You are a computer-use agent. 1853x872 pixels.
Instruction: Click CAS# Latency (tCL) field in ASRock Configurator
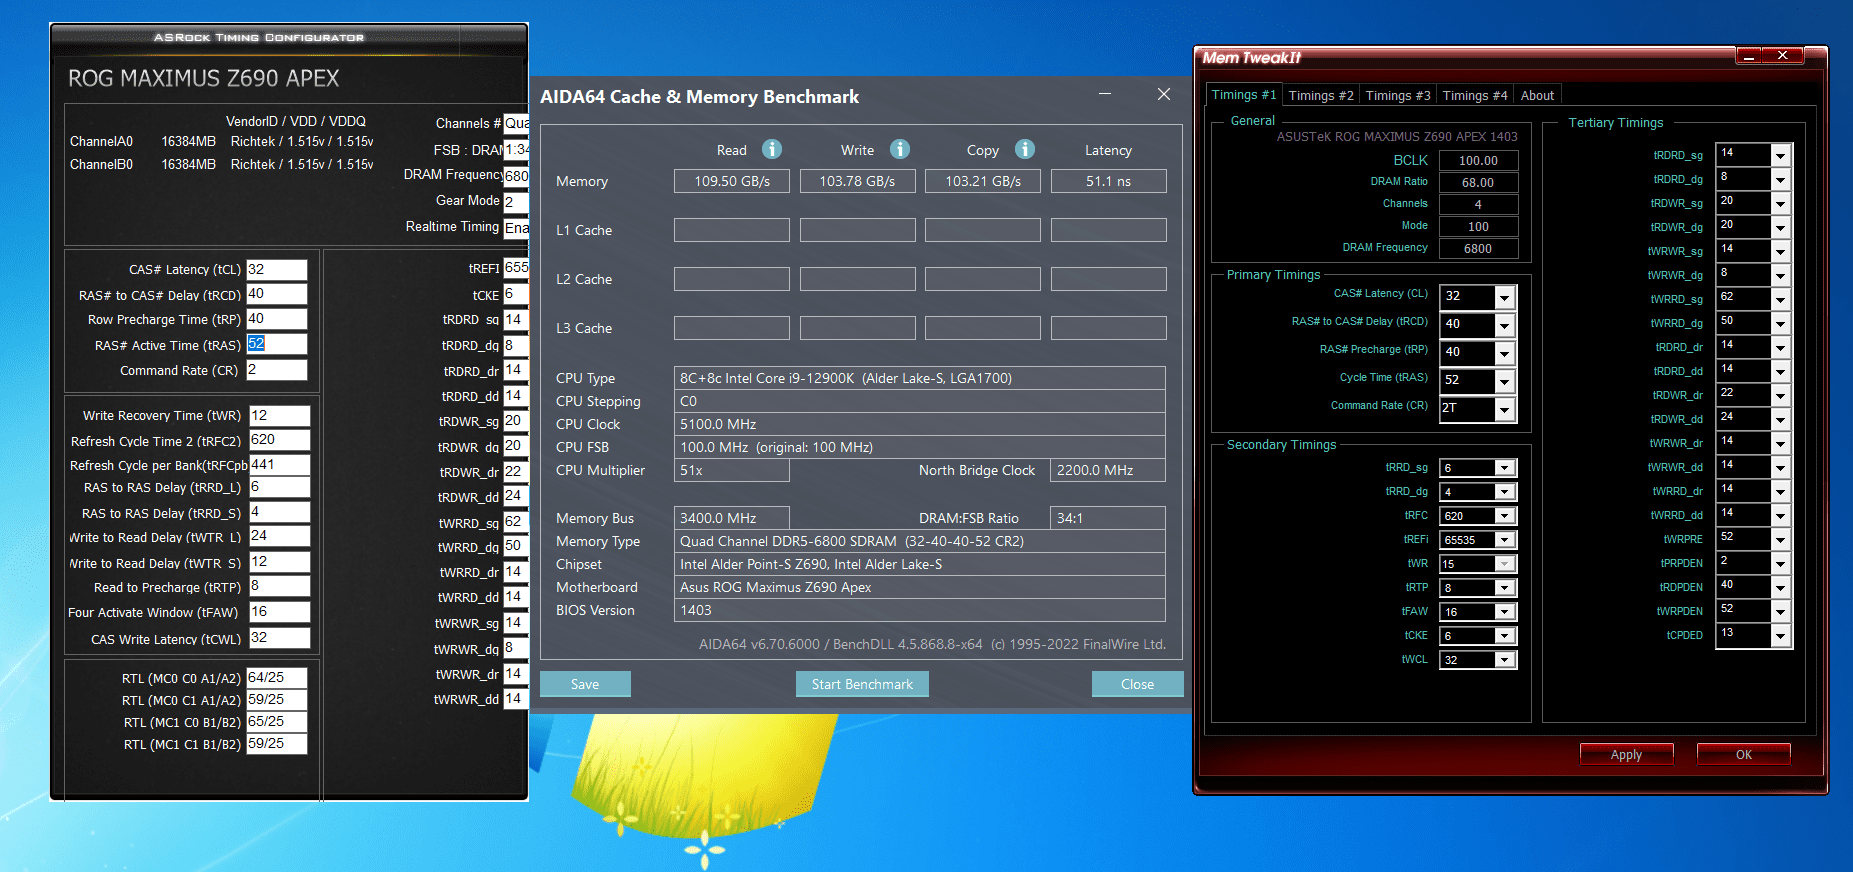pos(277,269)
